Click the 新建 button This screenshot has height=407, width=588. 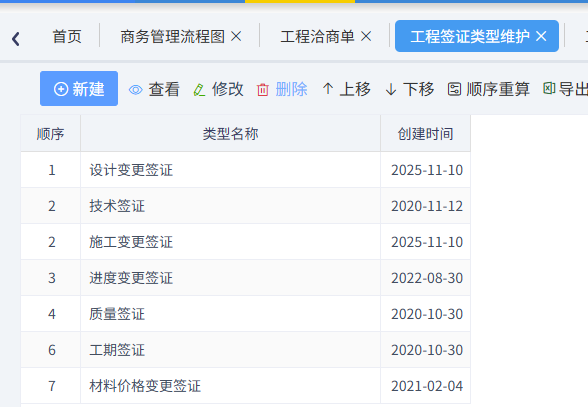79,89
